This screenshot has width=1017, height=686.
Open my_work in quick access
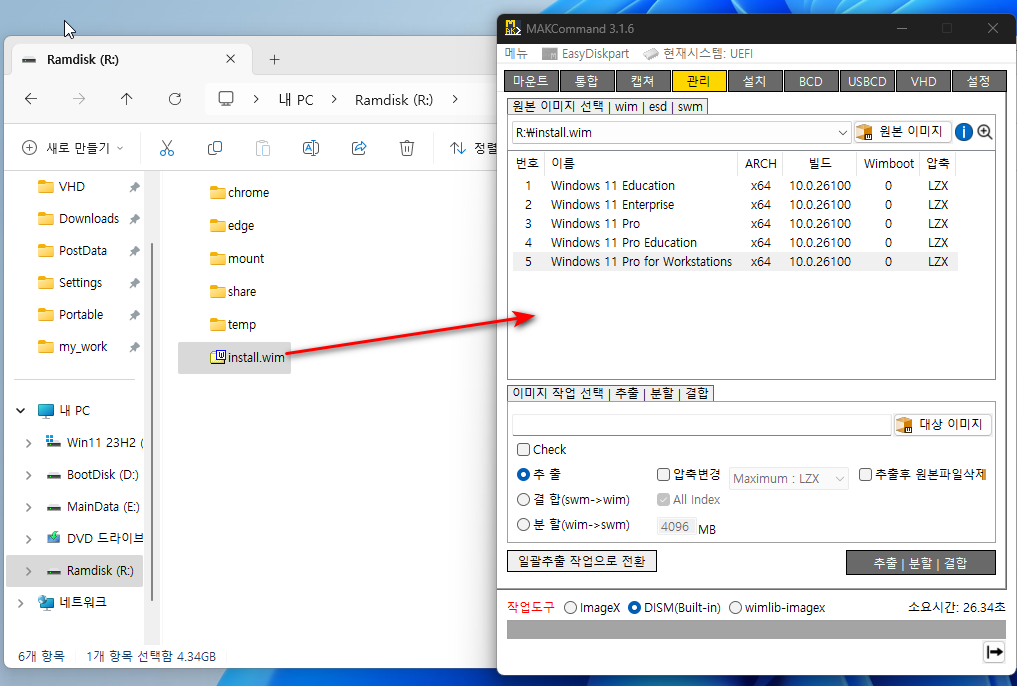click(x=73, y=347)
